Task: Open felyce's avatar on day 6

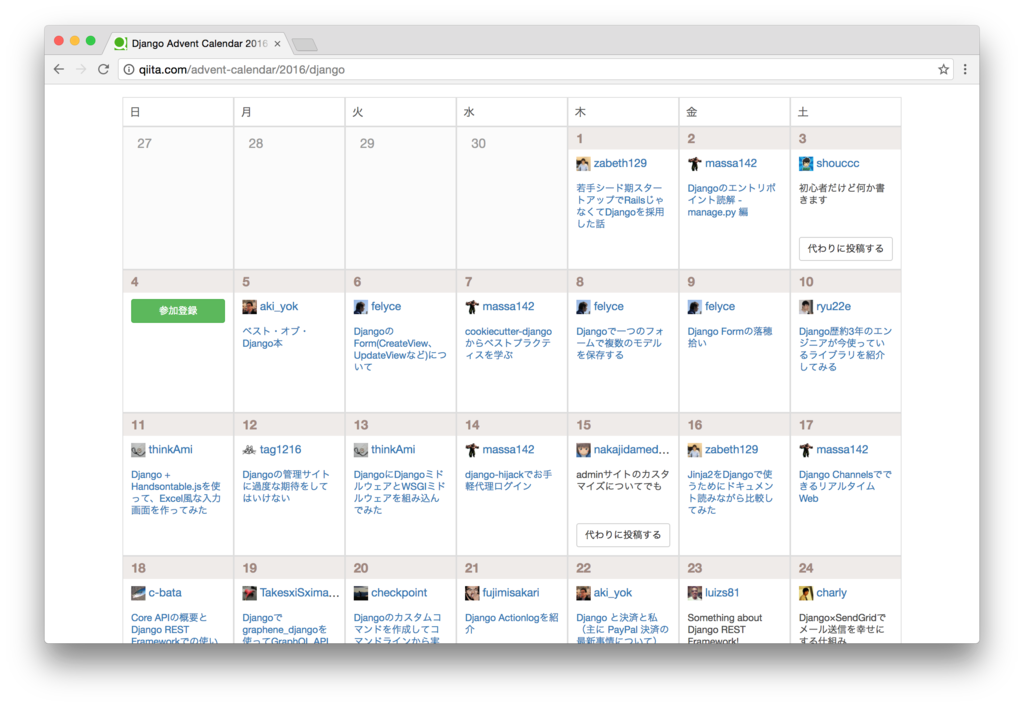Action: [x=360, y=307]
